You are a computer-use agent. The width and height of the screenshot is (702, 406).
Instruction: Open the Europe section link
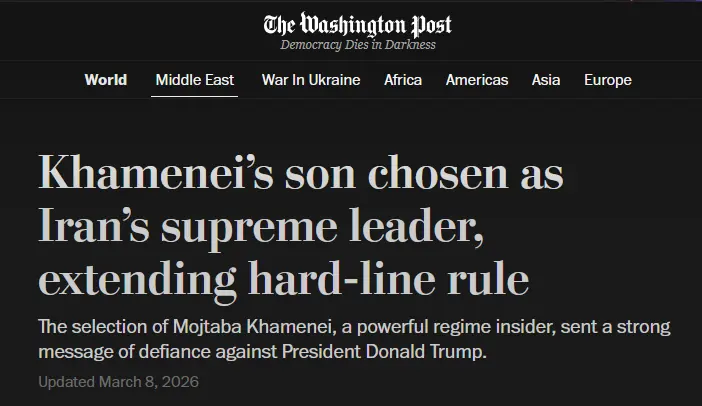tap(607, 80)
